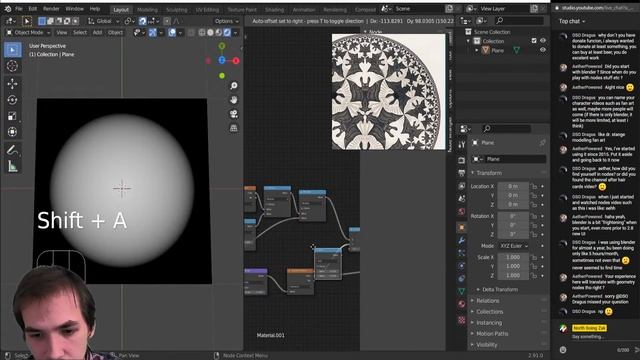This screenshot has height=360, width=640.
Task: Switch to the UV Editing workspace tab
Action: point(207,9)
